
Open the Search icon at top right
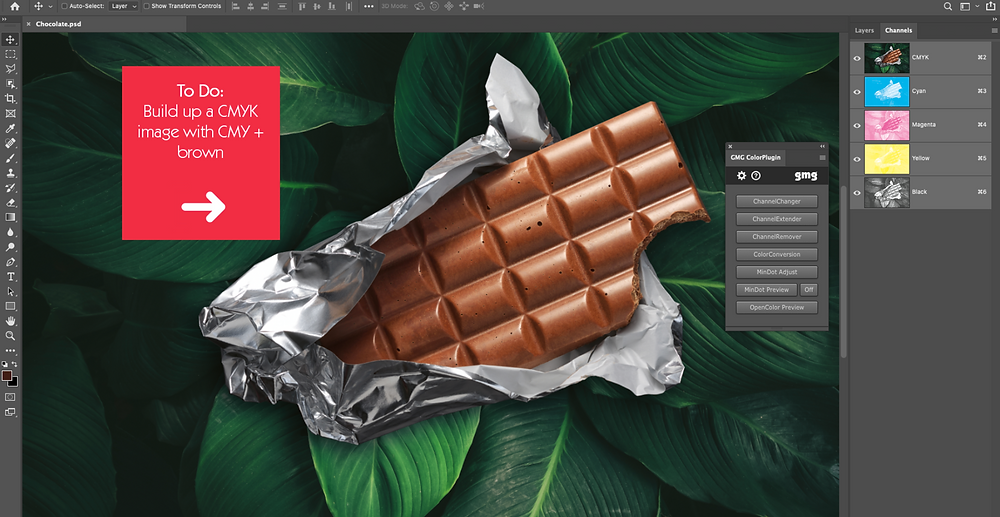click(x=948, y=6)
